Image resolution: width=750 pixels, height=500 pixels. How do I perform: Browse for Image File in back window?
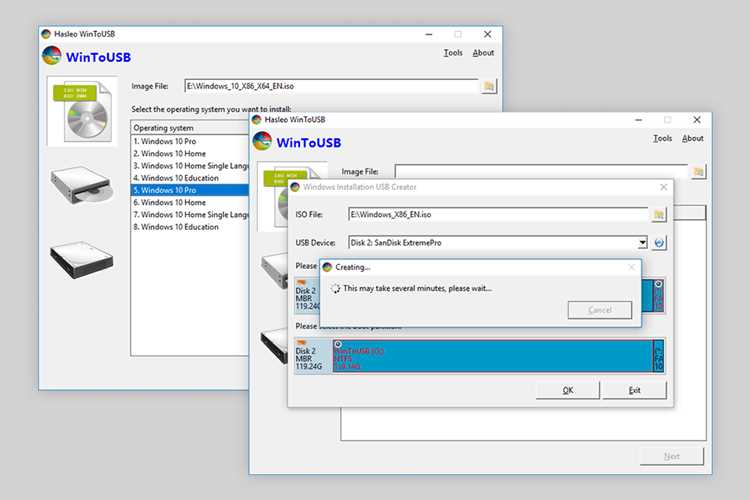pos(488,86)
